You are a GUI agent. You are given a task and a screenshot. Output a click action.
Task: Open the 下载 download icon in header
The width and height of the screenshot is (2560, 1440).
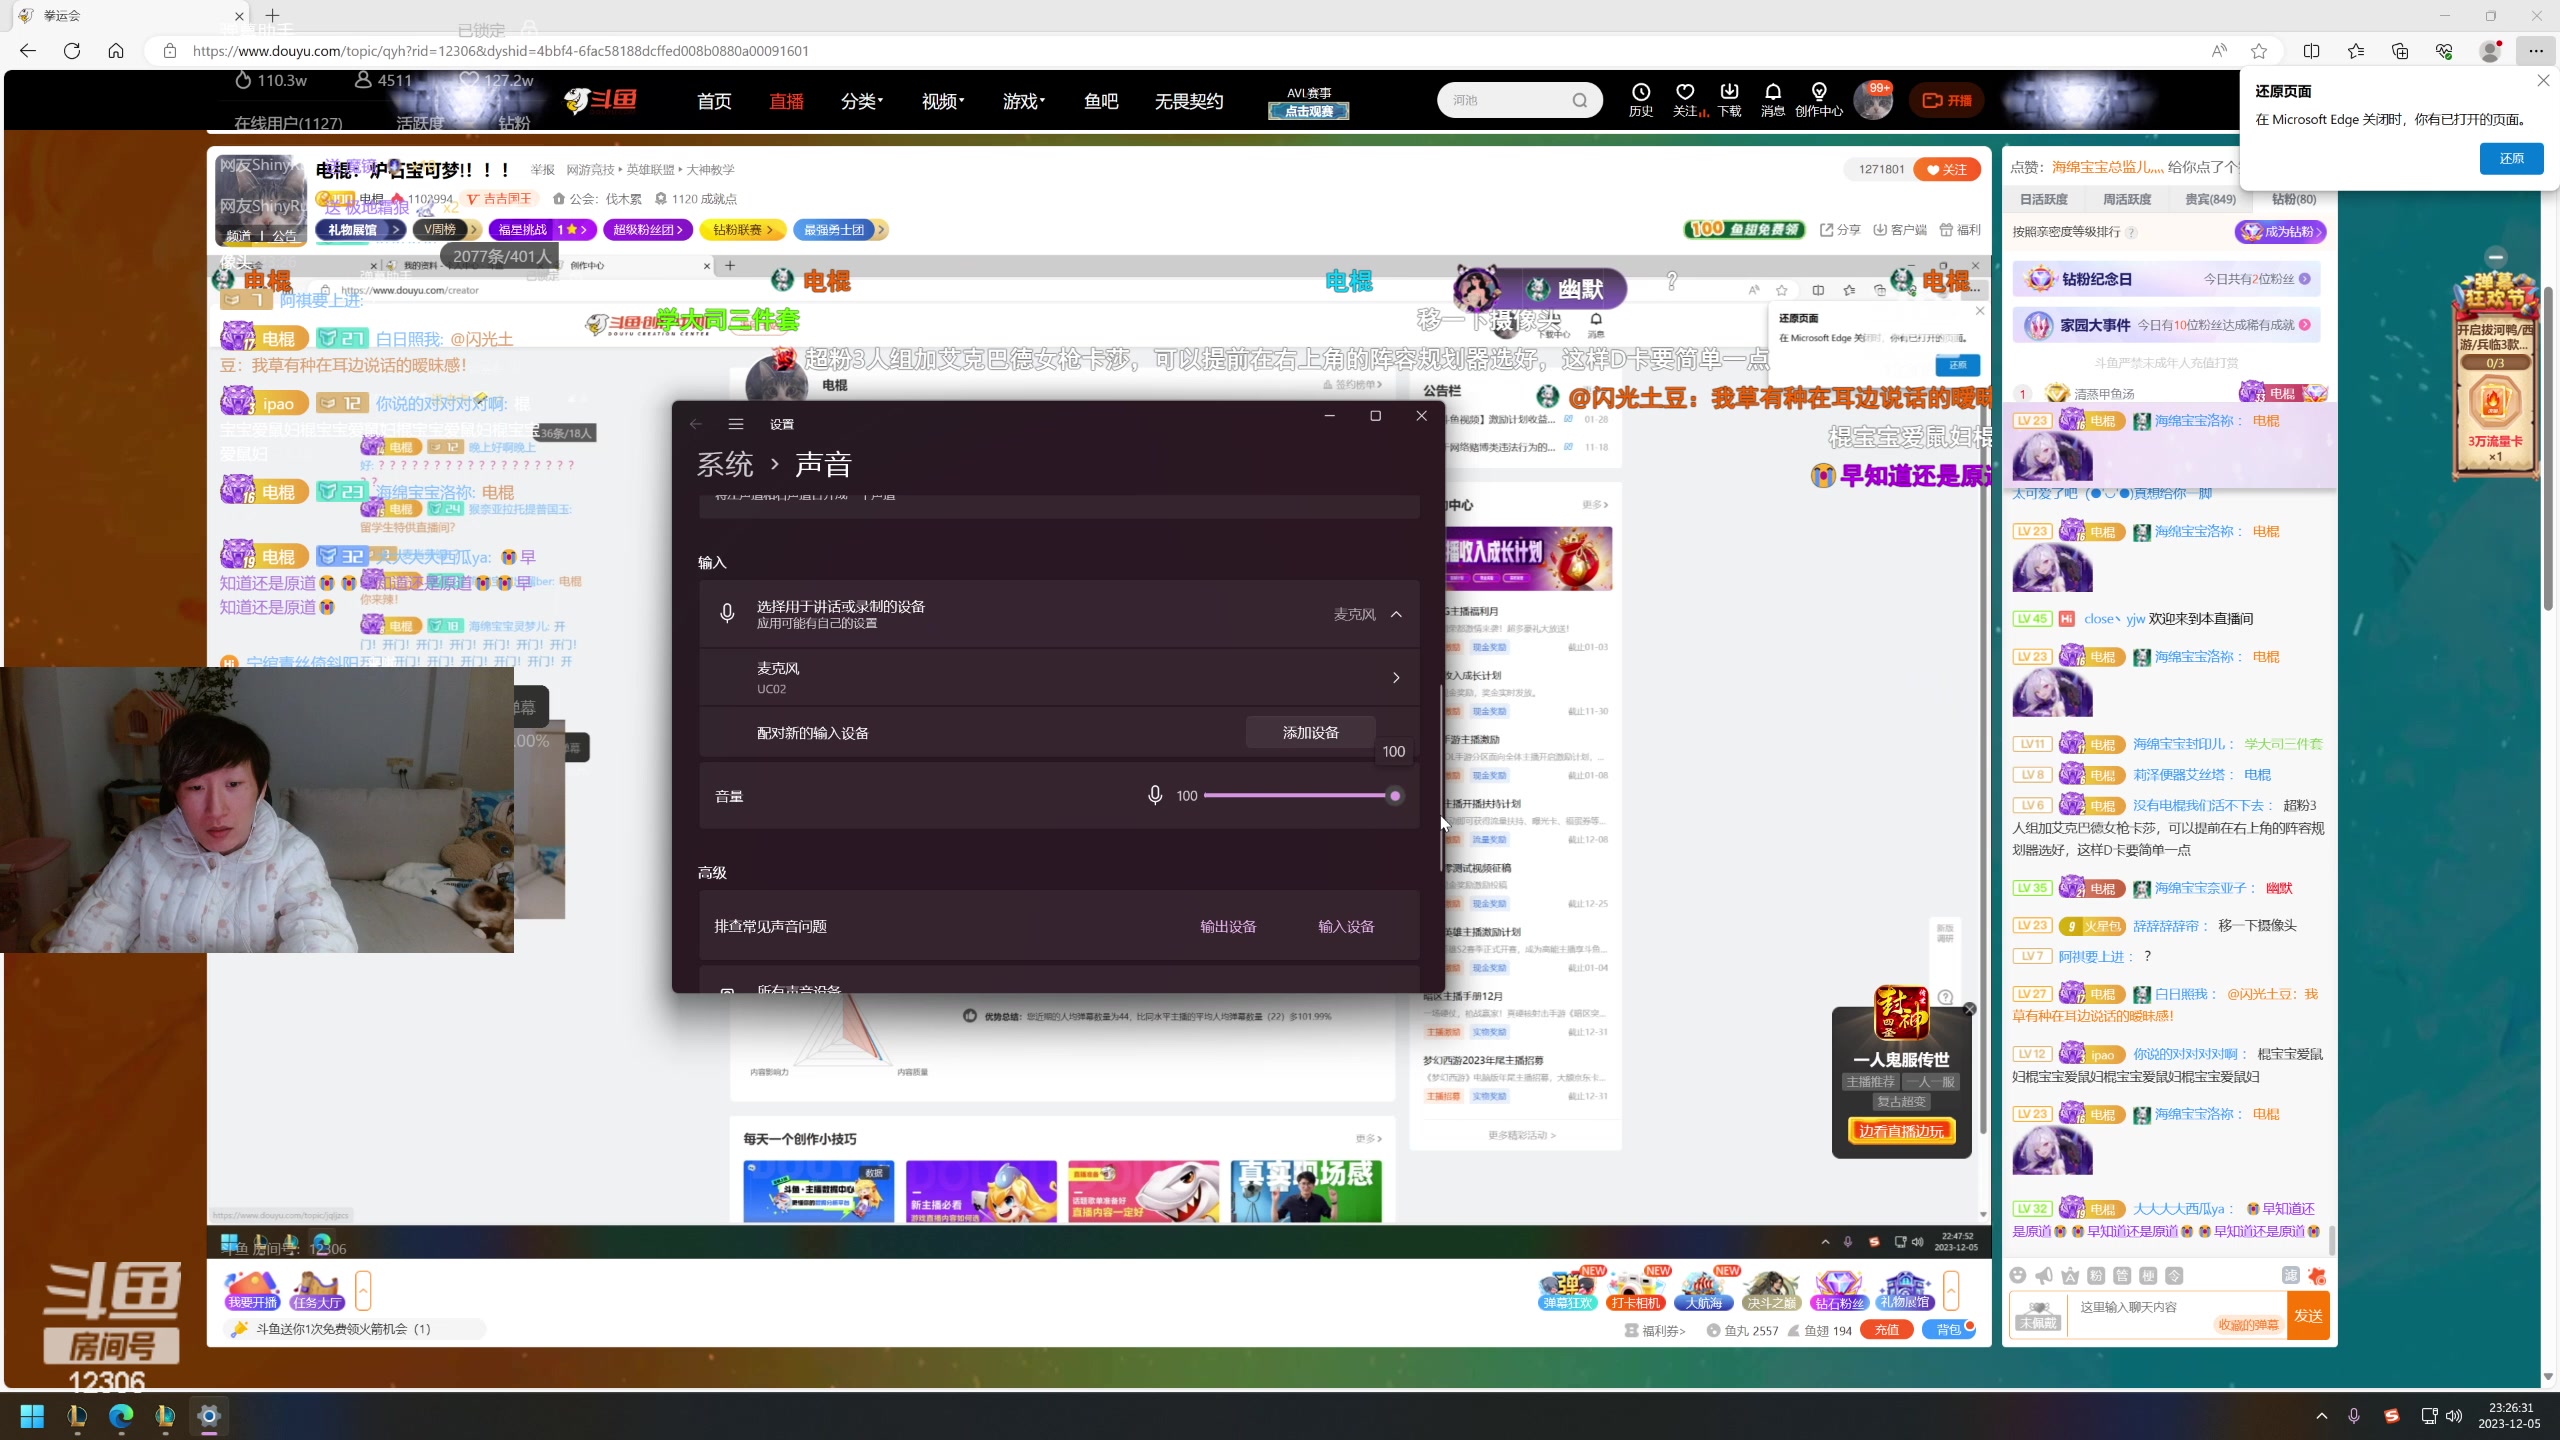(x=1729, y=93)
